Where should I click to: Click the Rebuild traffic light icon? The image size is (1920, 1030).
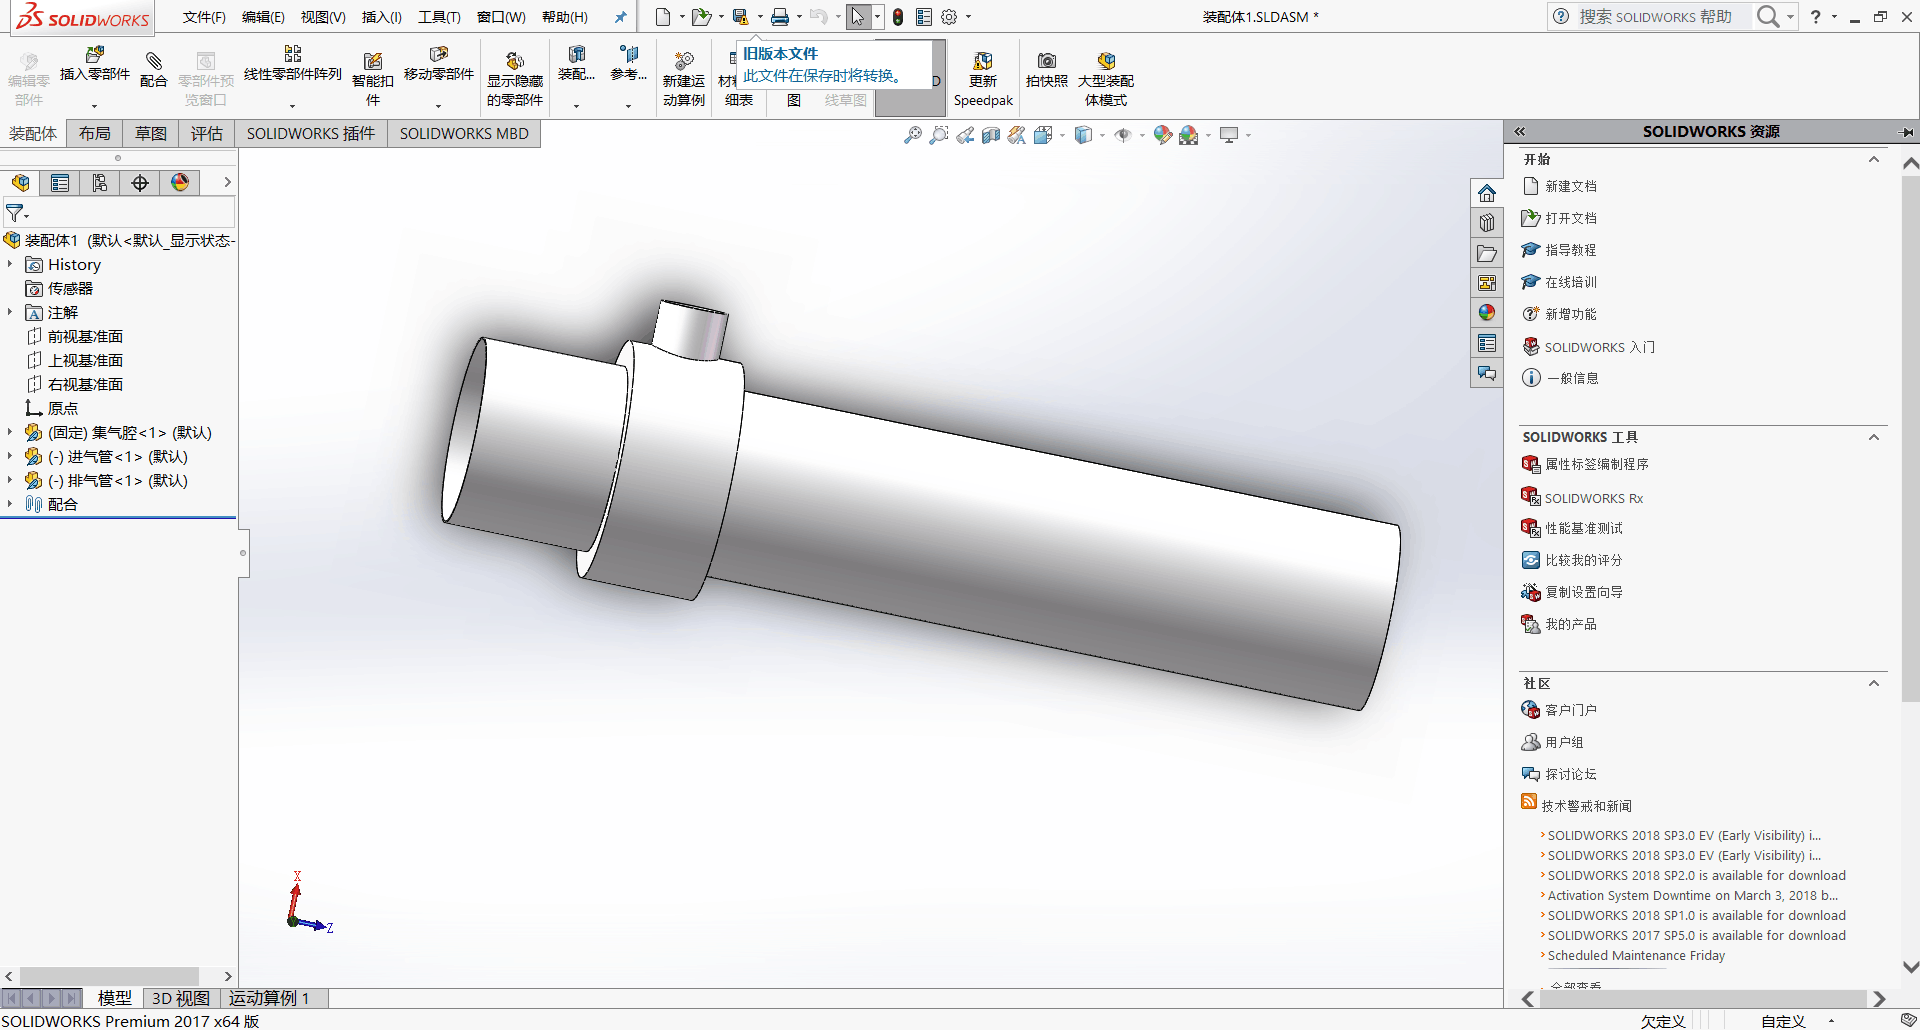[x=898, y=17]
